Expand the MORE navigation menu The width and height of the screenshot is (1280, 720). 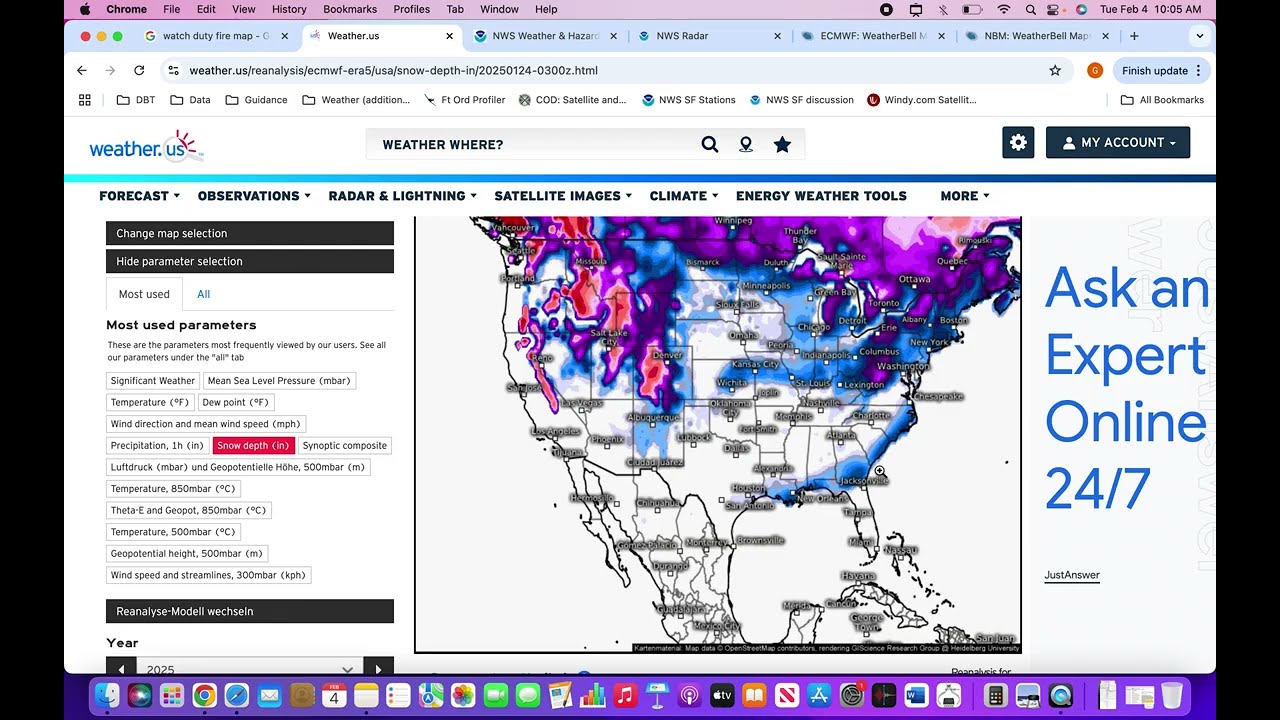pos(965,196)
